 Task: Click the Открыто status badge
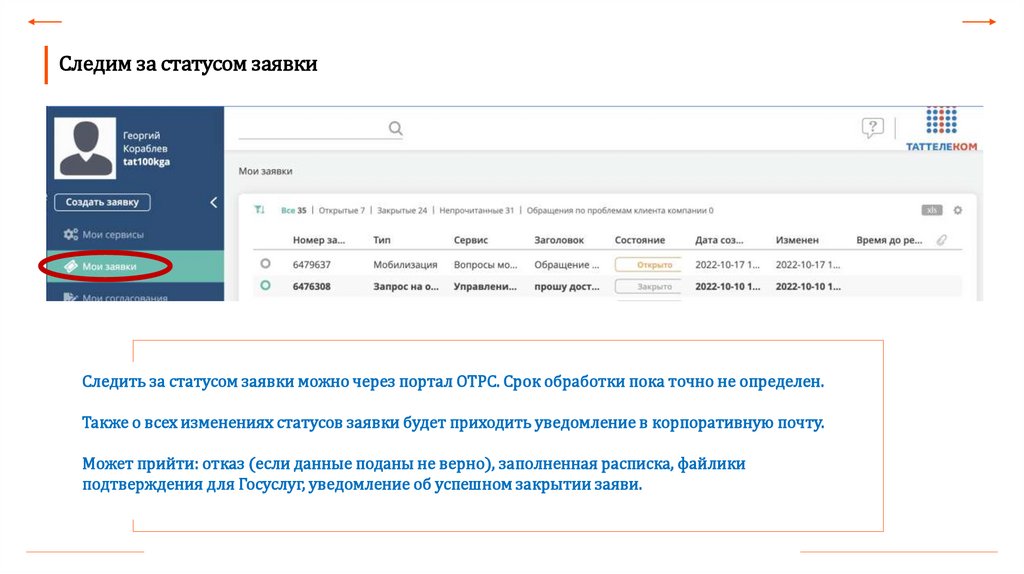pos(647,265)
